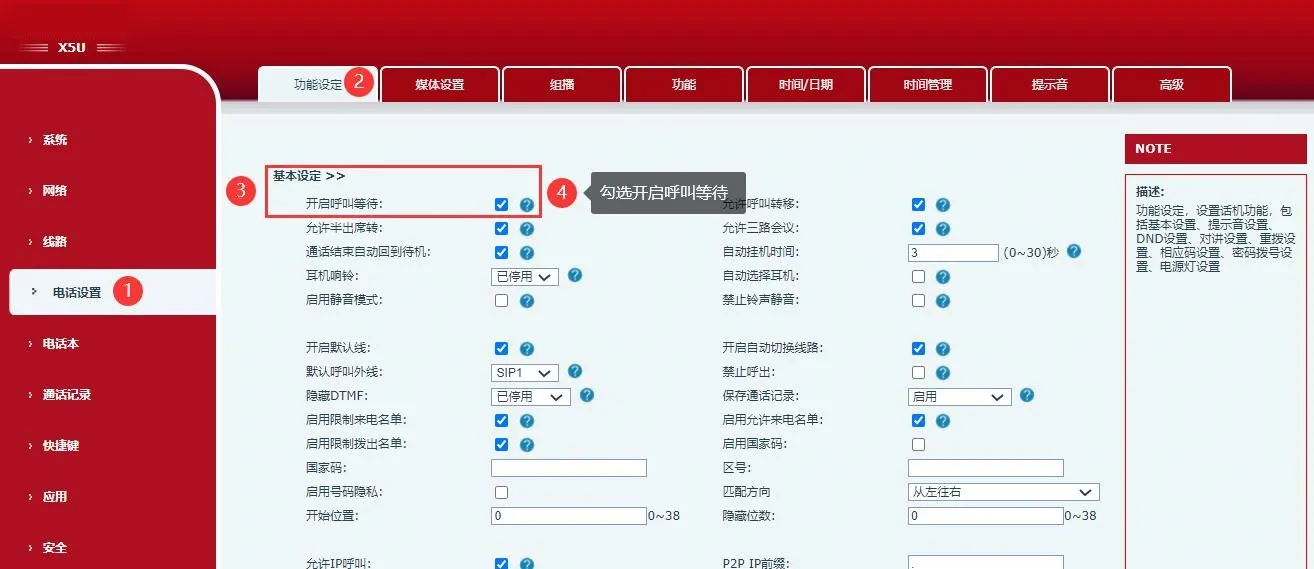Open 快捷键 in the left menu

pyautogui.click(x=60, y=446)
